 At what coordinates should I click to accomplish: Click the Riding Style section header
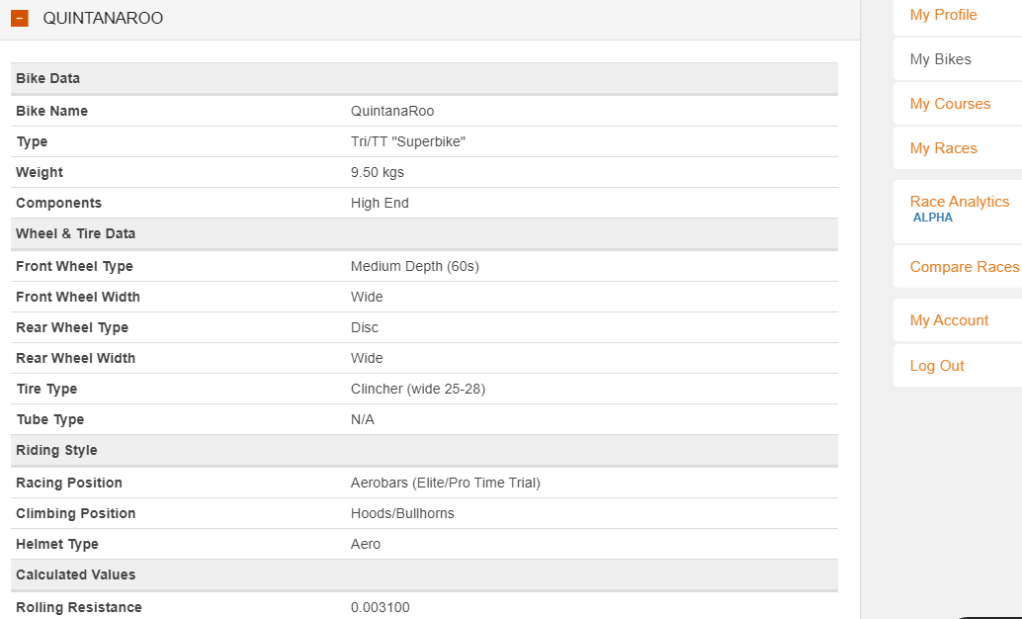pyautogui.click(x=57, y=451)
